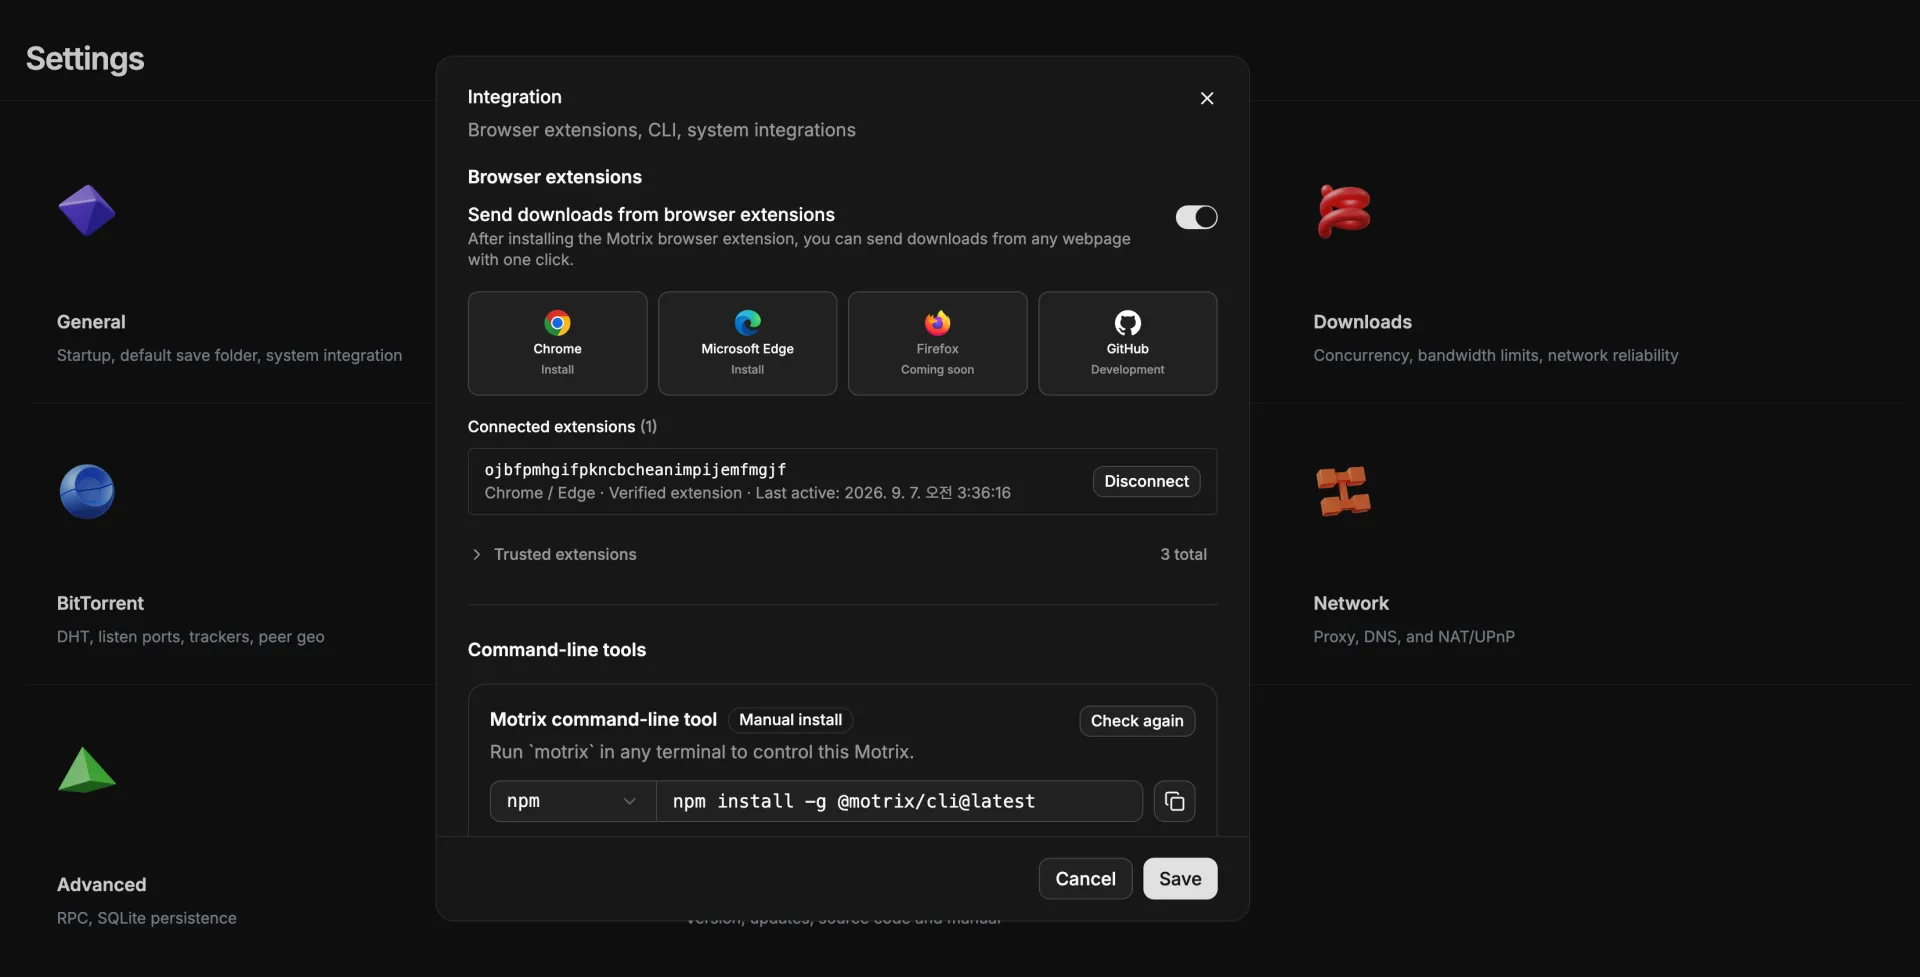1920x977 pixels.
Task: Click the 'Proxy, DNS, and NAT/UPnP' description
Action: pyautogui.click(x=1414, y=636)
